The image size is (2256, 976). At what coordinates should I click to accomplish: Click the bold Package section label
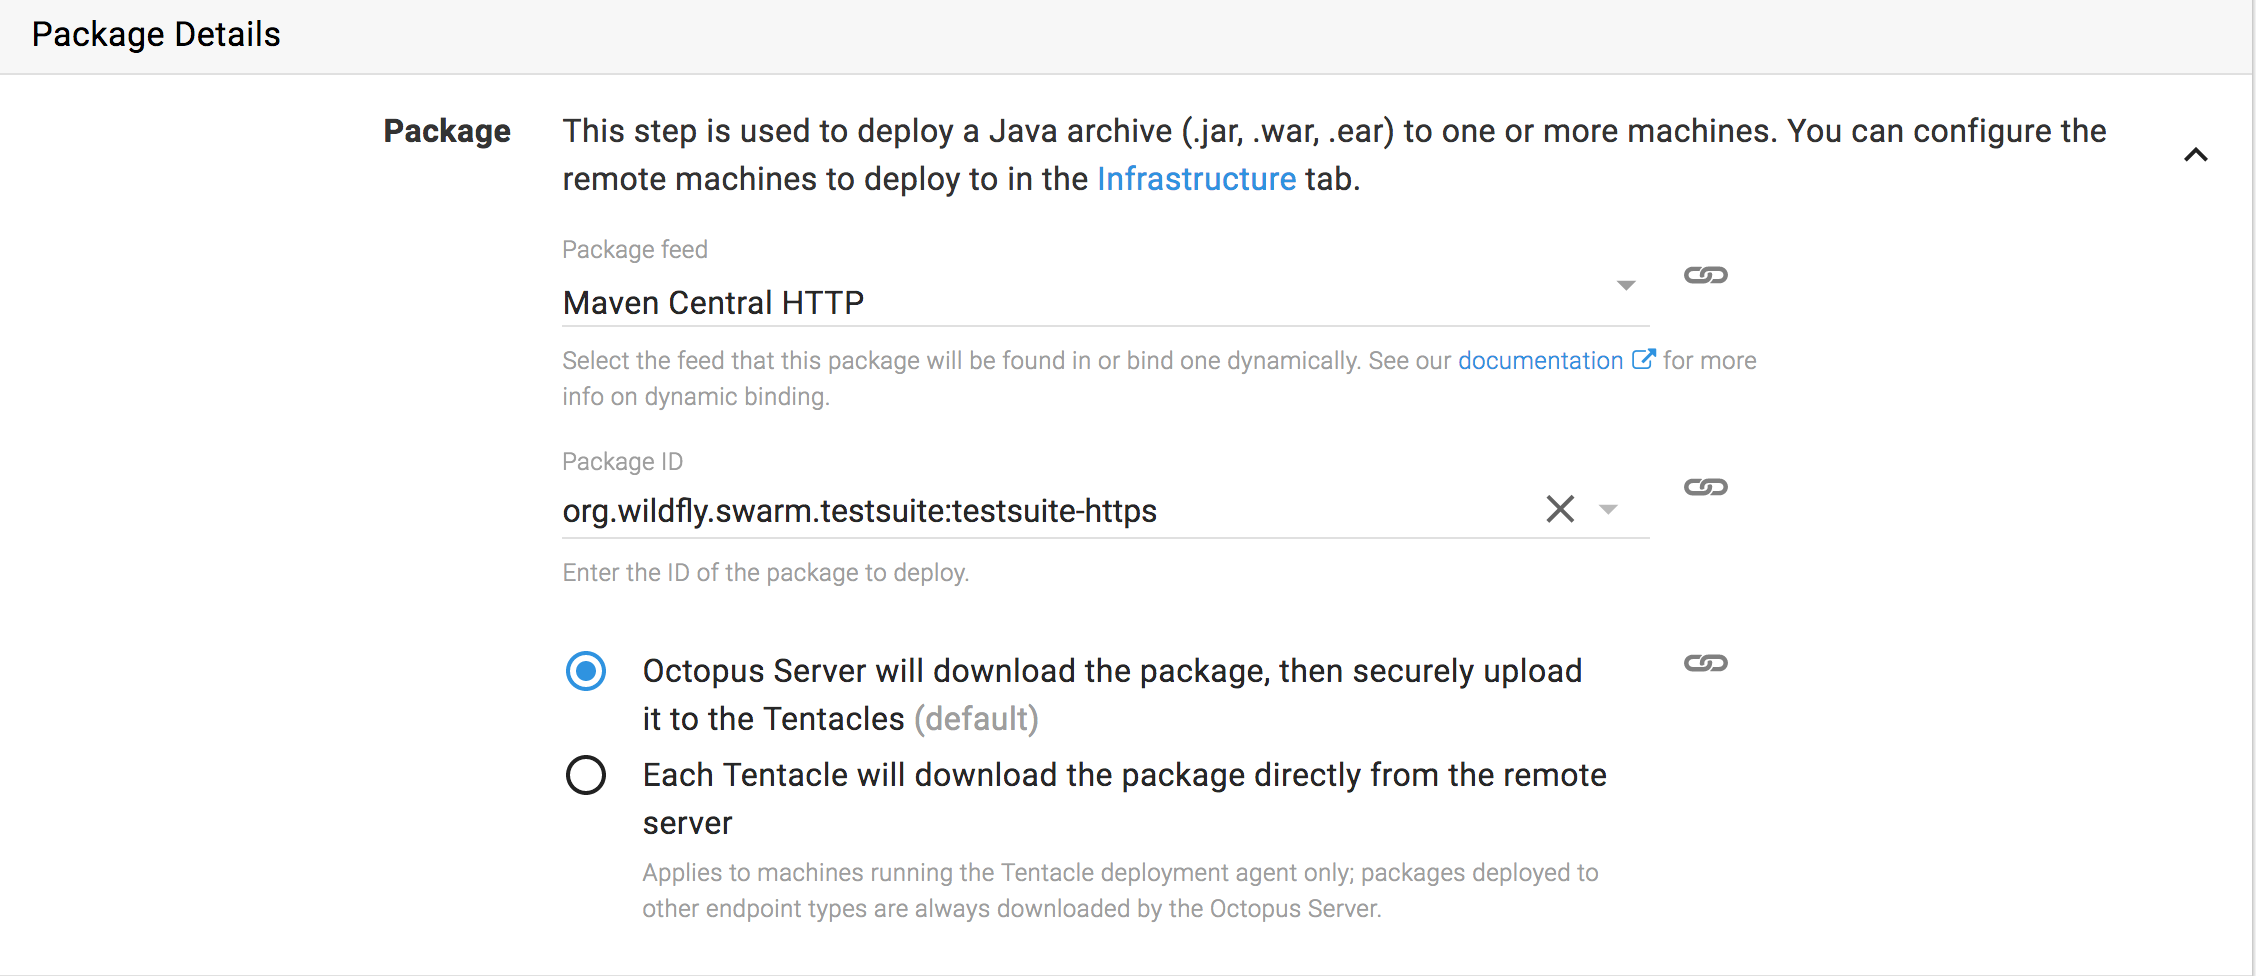[x=447, y=131]
